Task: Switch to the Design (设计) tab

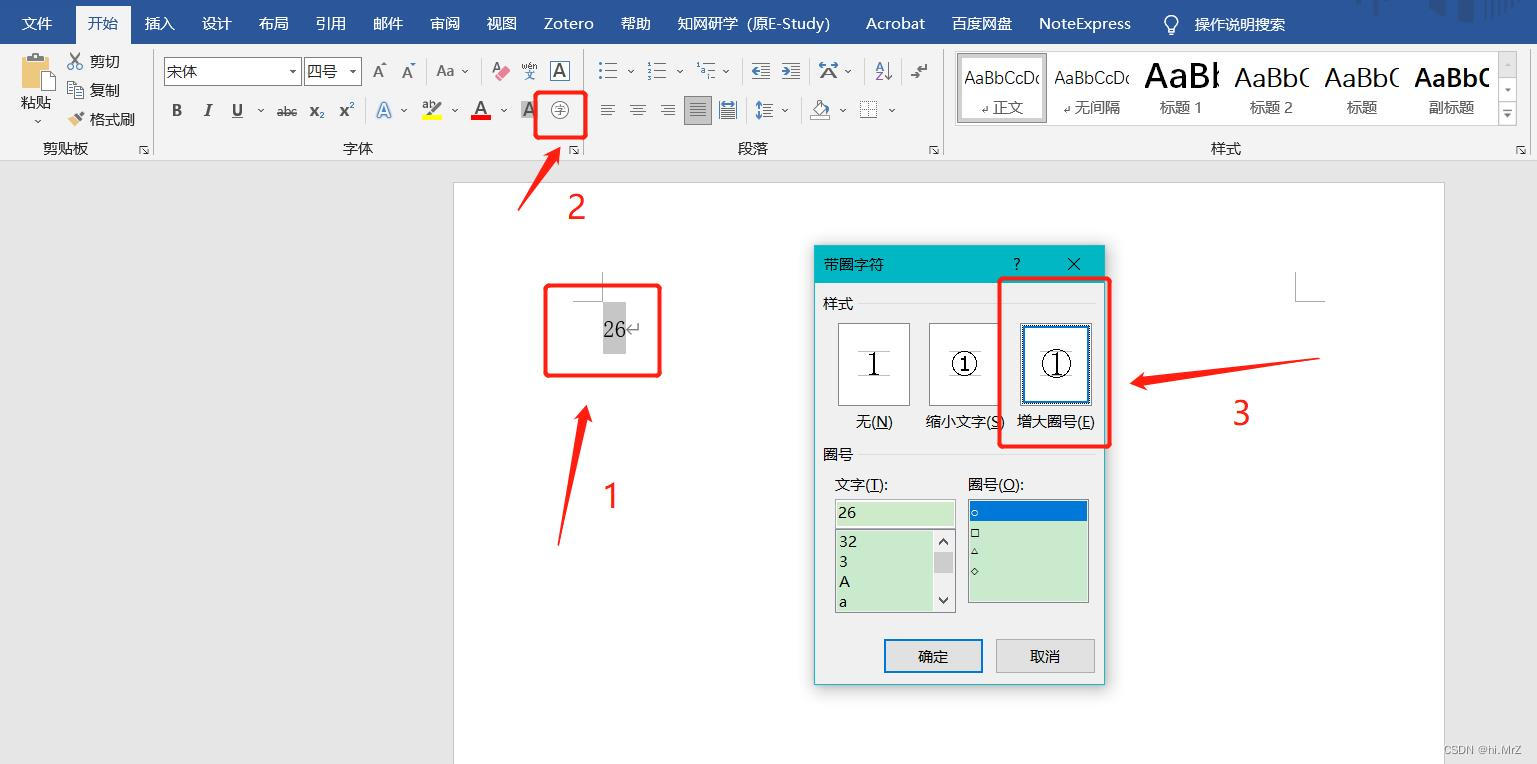Action: 216,24
